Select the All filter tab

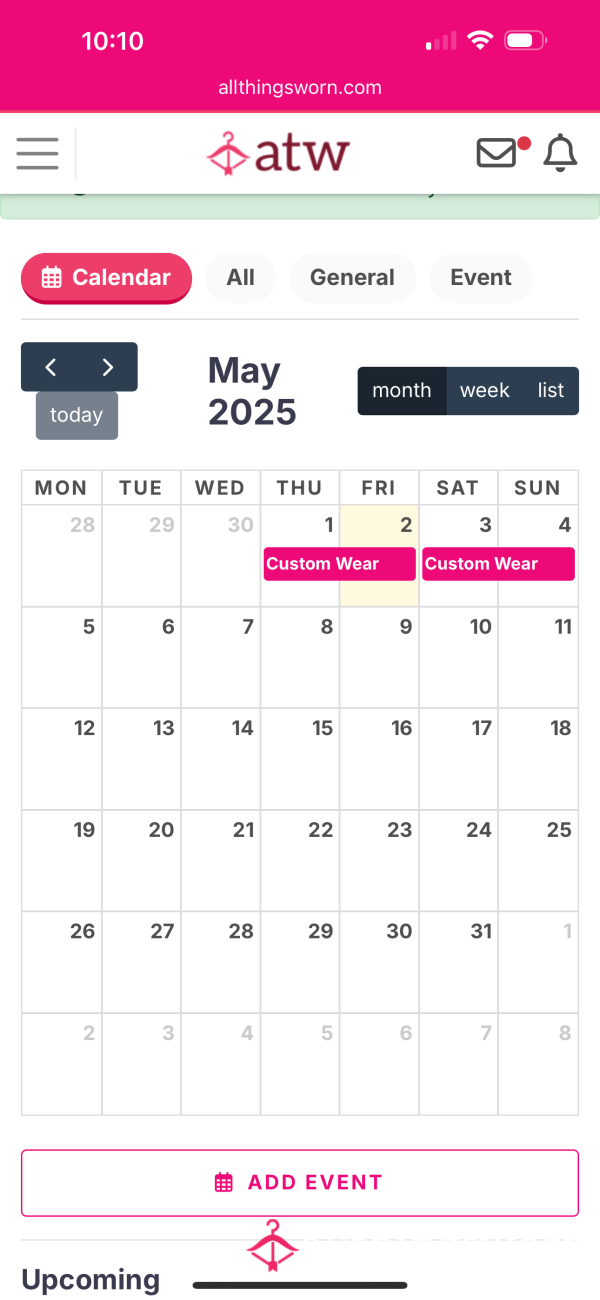pyautogui.click(x=240, y=278)
